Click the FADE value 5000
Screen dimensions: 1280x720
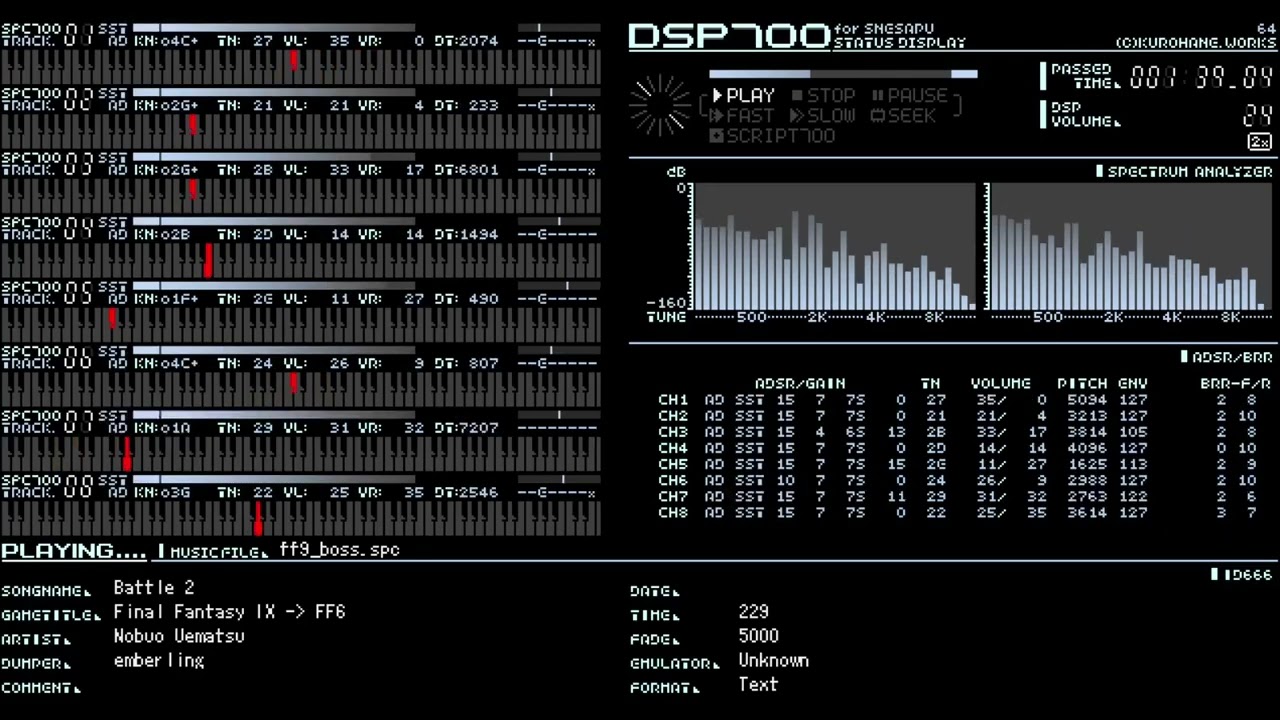758,636
